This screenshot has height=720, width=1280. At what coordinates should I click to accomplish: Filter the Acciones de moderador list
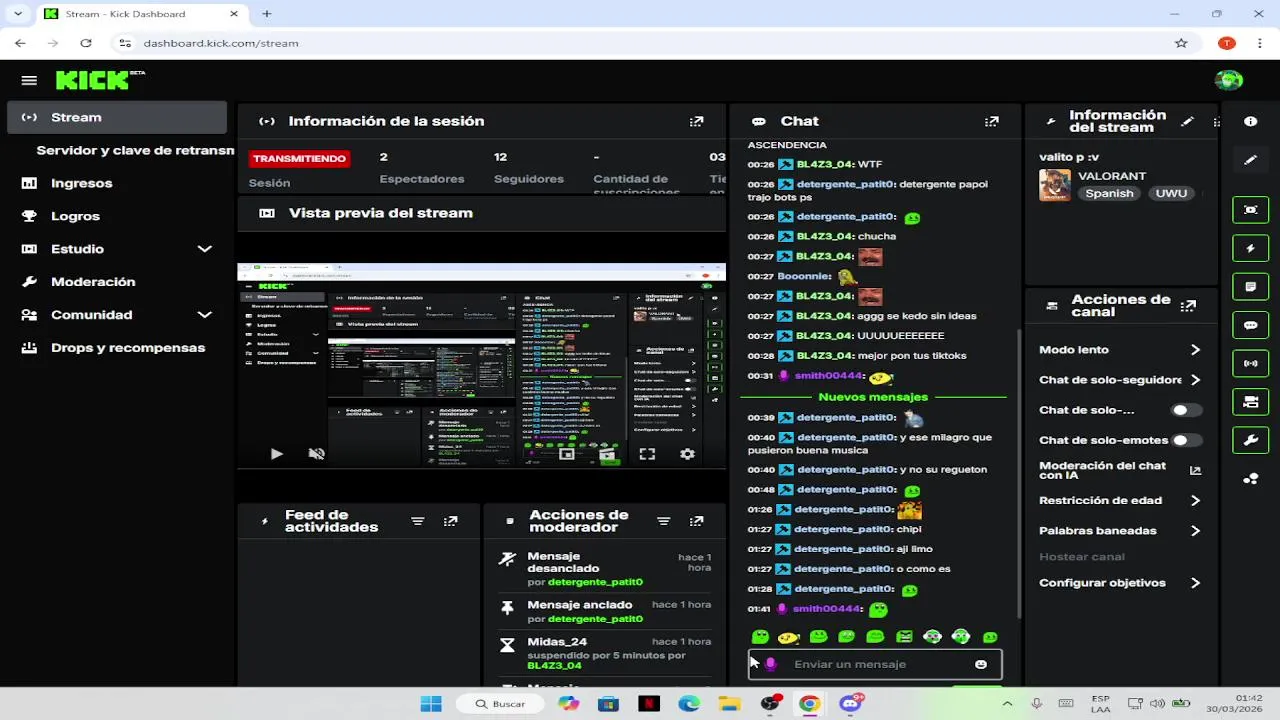(x=663, y=521)
